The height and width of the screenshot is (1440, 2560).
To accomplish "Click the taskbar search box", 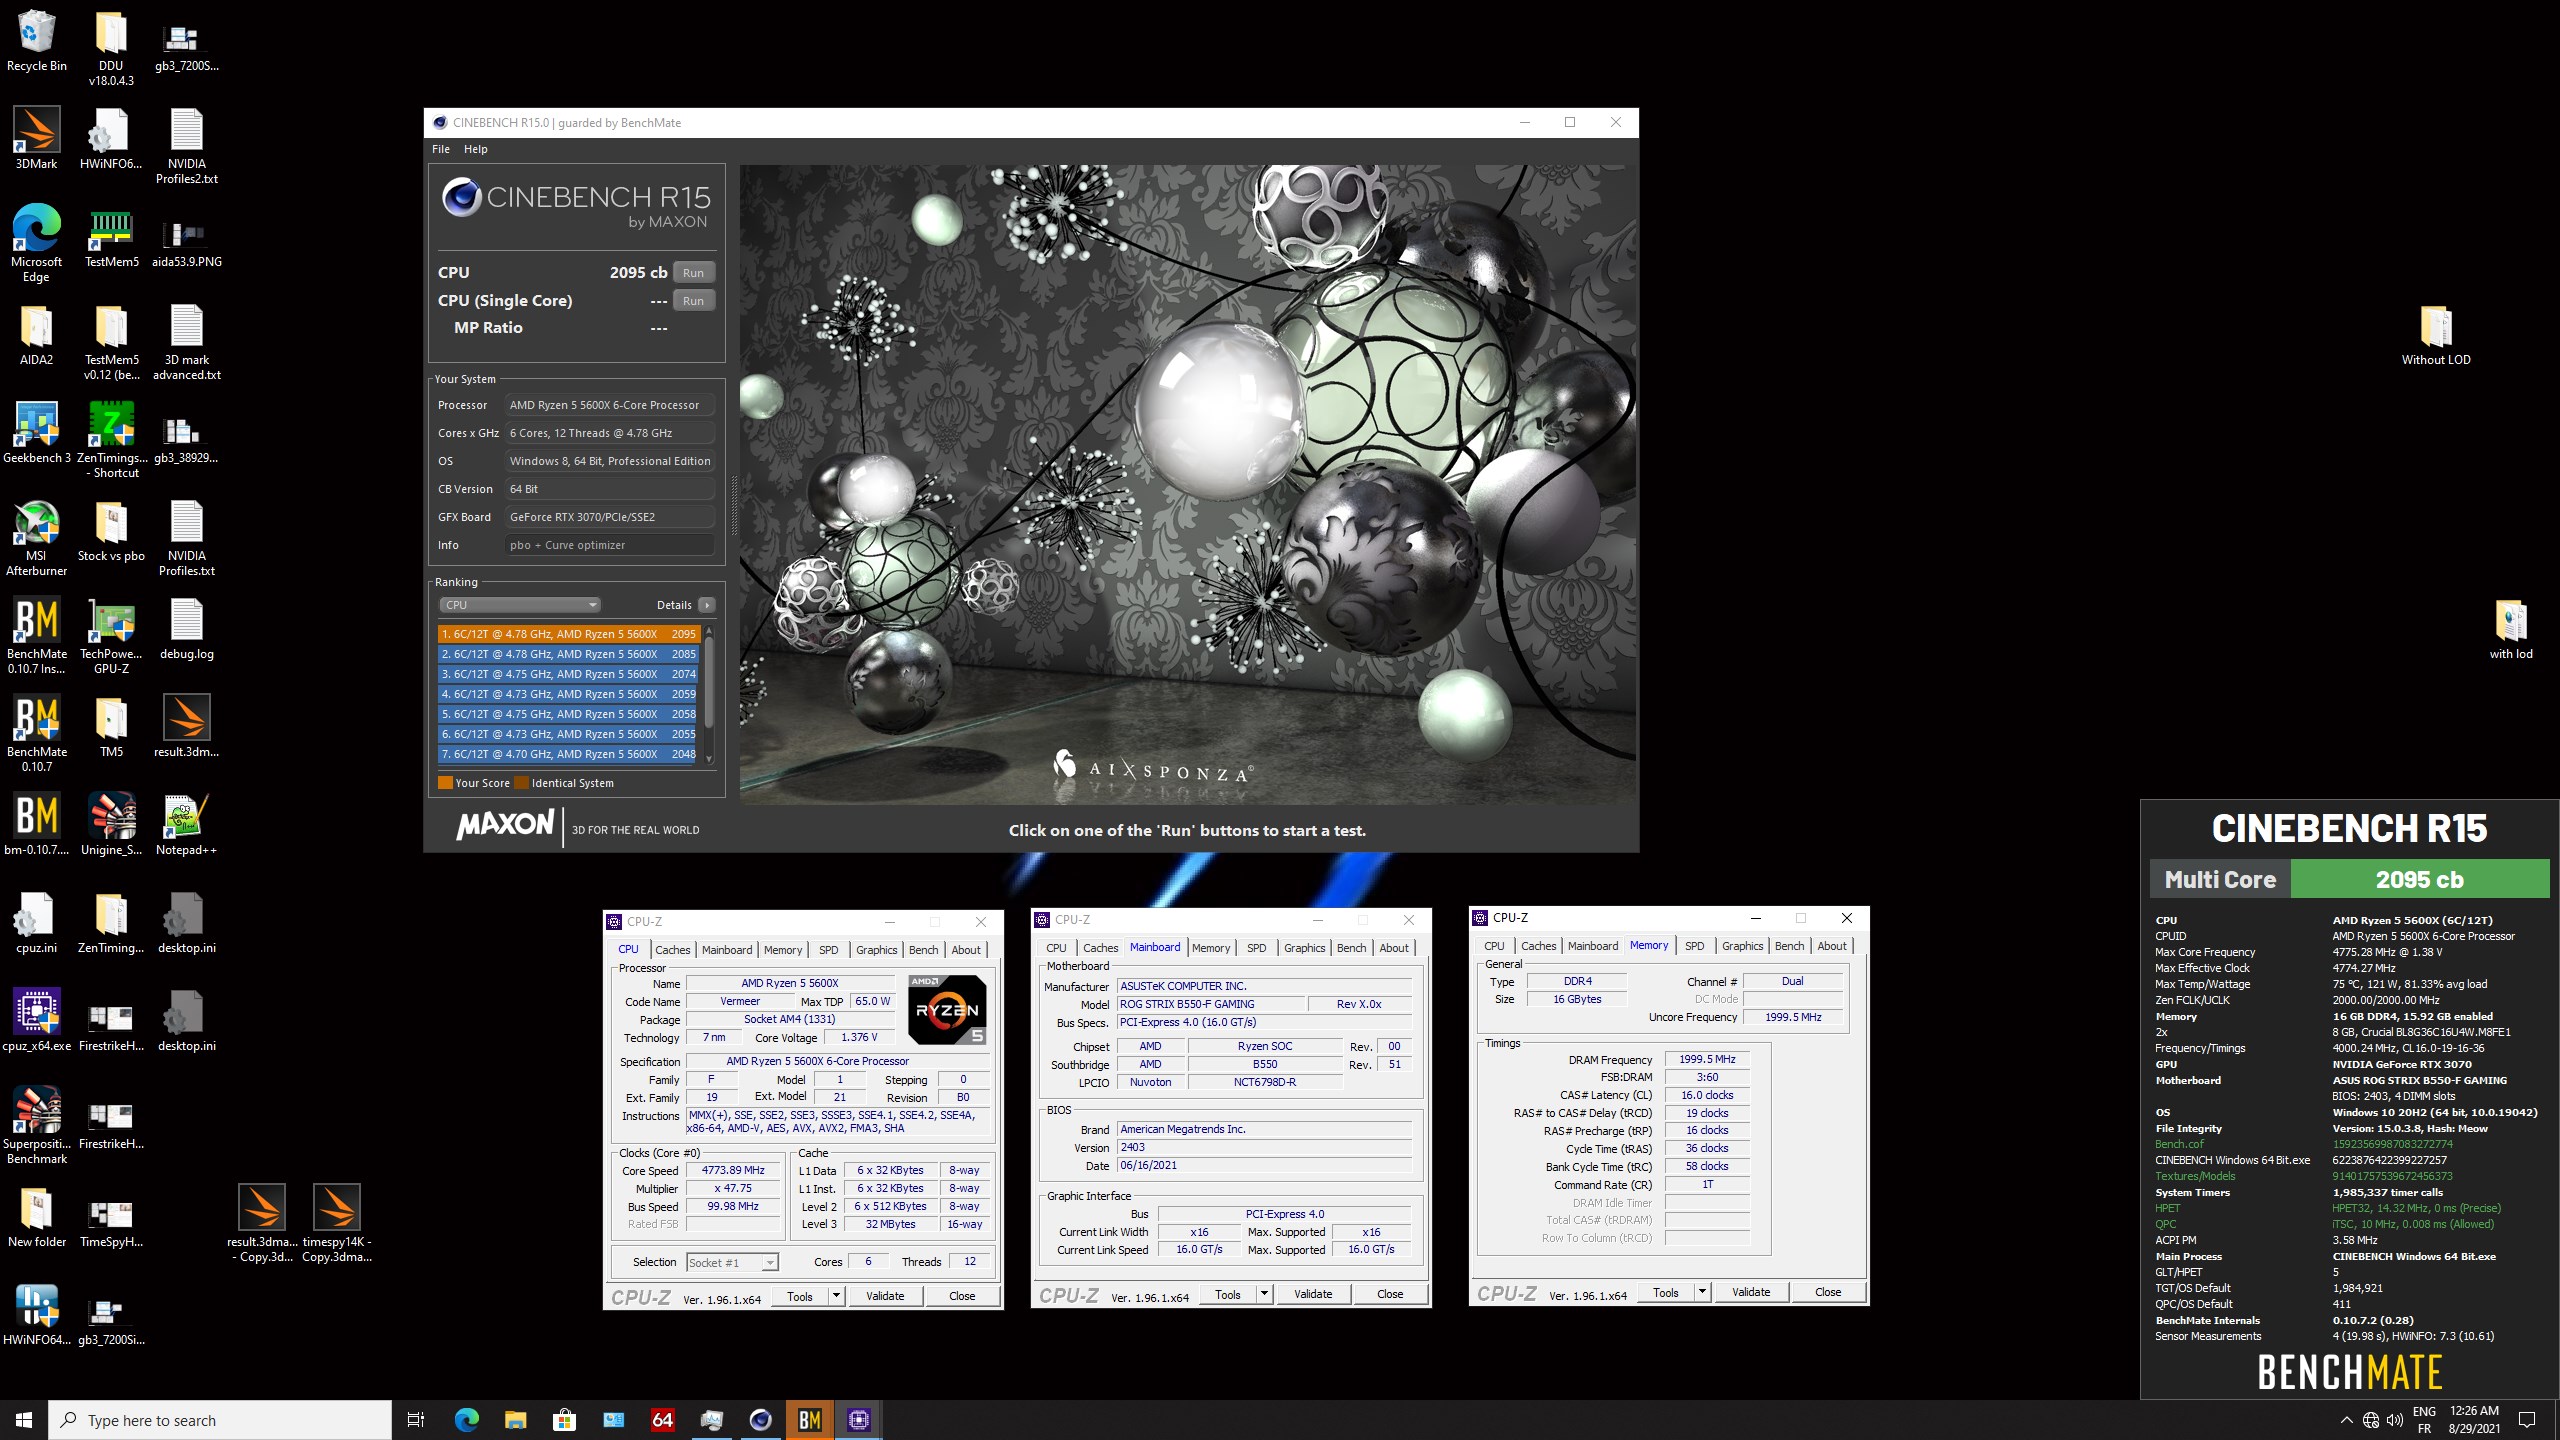I will [220, 1420].
